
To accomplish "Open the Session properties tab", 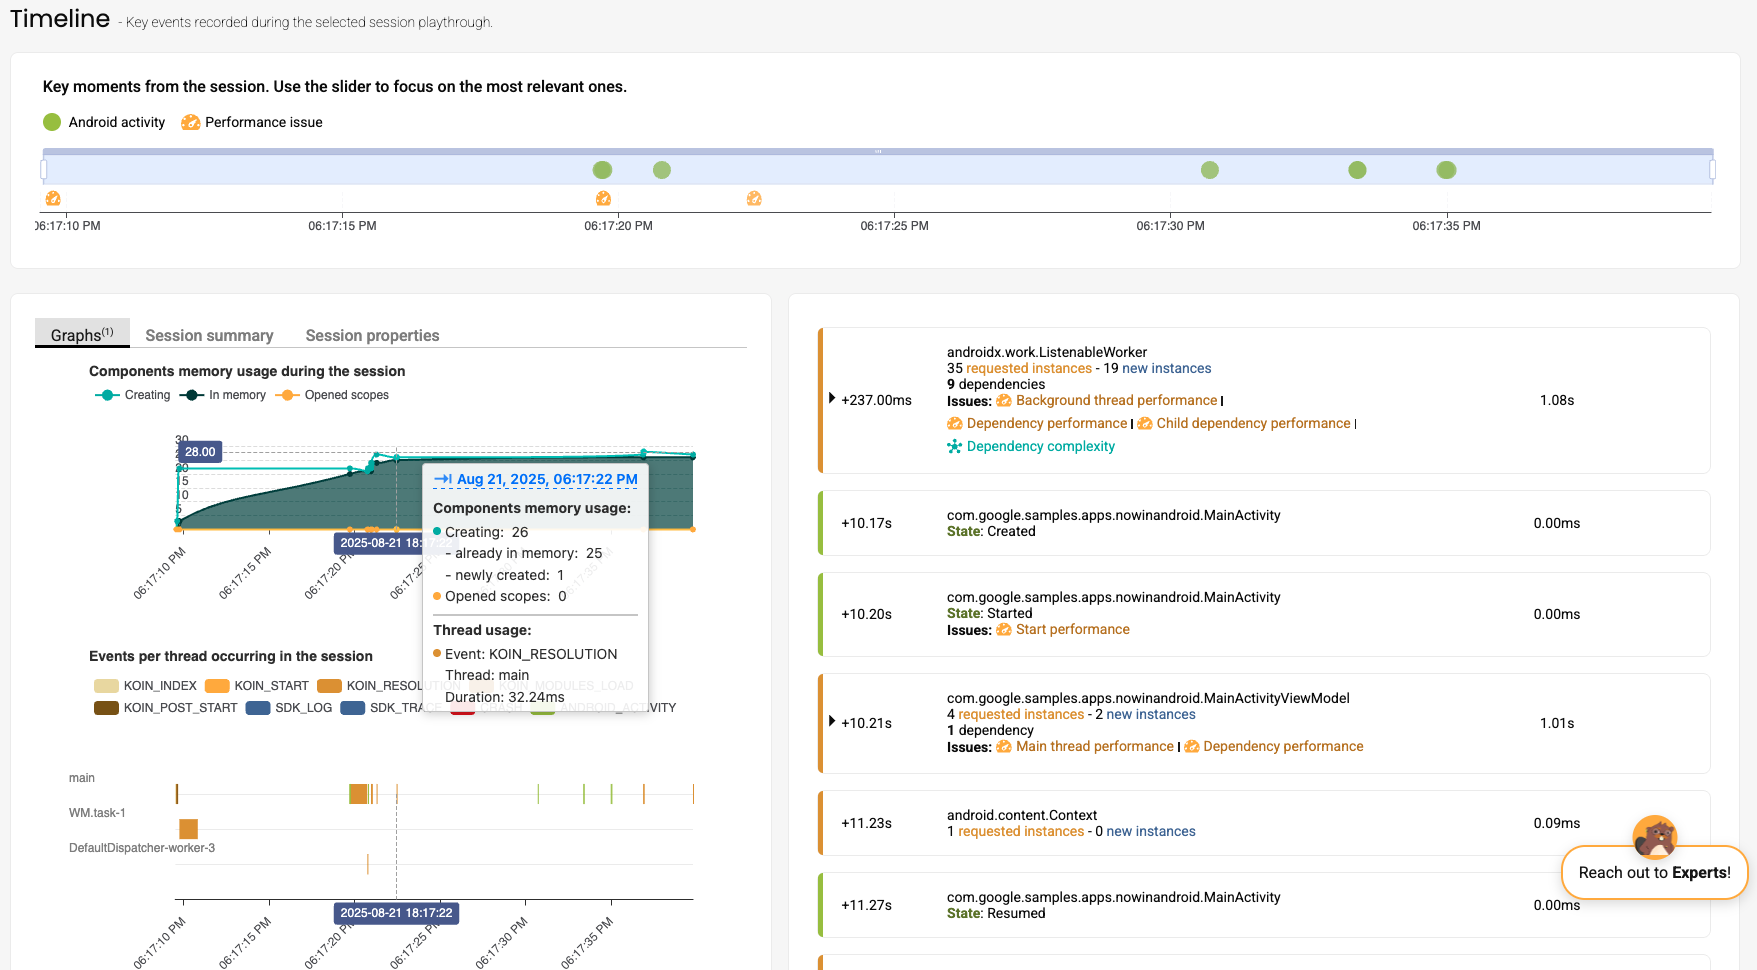I will pos(372,336).
